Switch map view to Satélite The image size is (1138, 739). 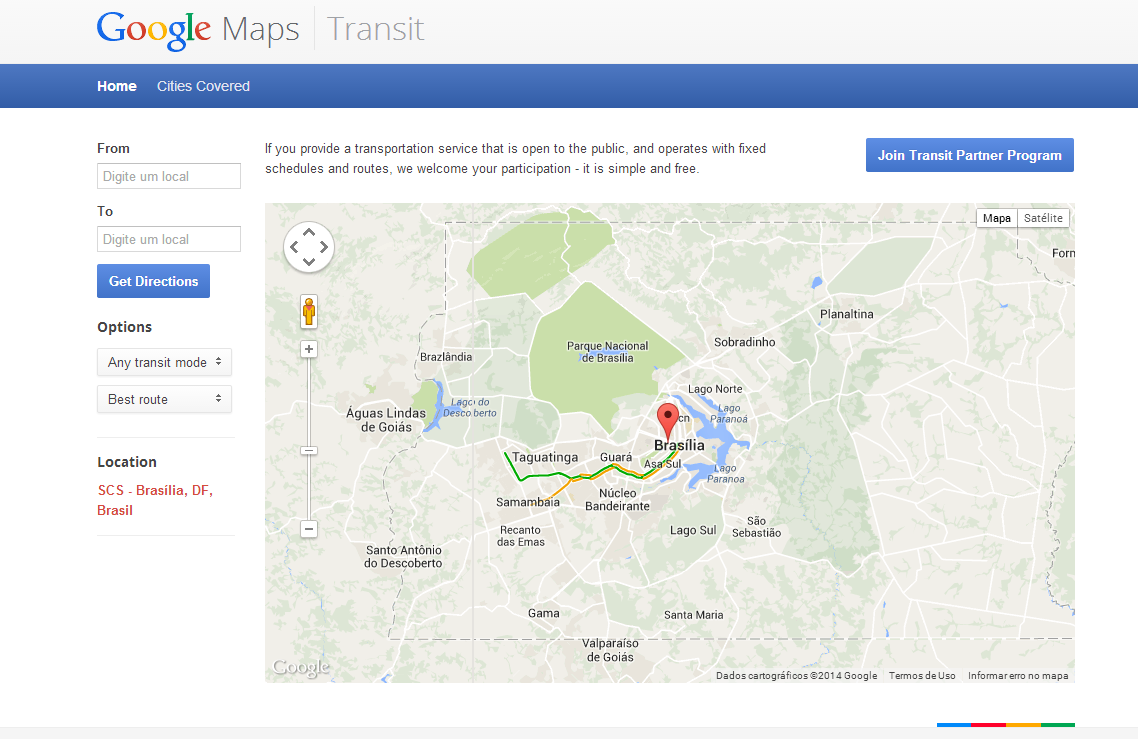coord(1043,218)
